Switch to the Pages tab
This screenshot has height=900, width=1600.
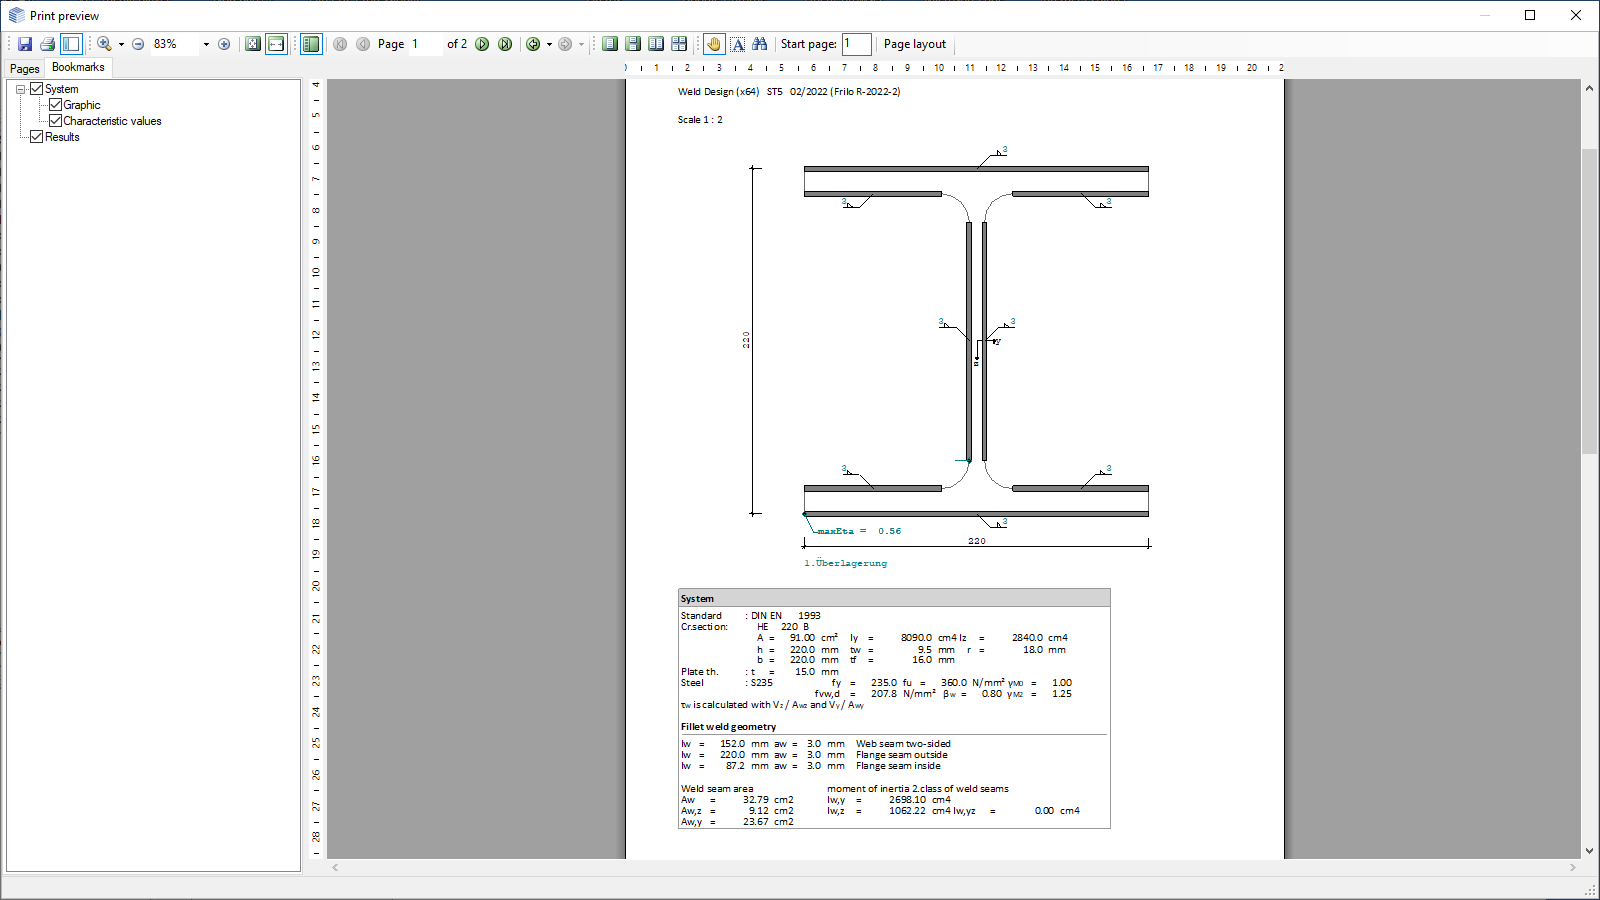click(25, 69)
